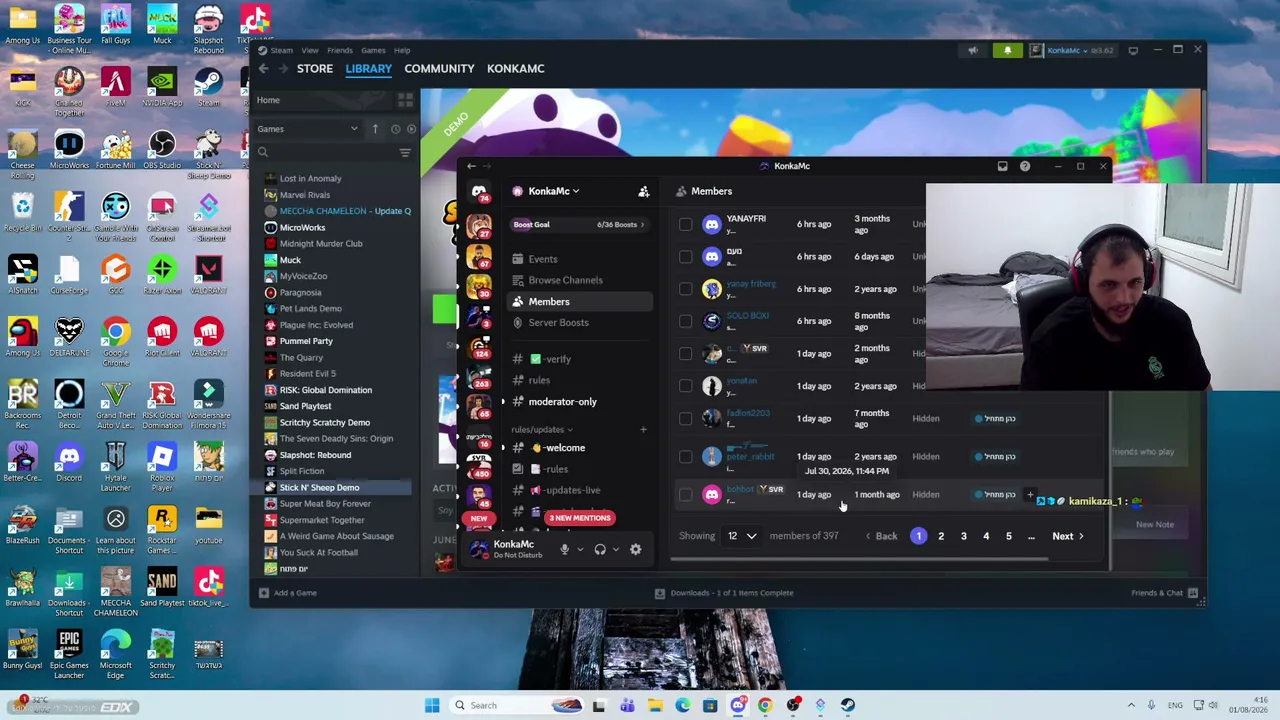Open the moderator-only channel

580,401
